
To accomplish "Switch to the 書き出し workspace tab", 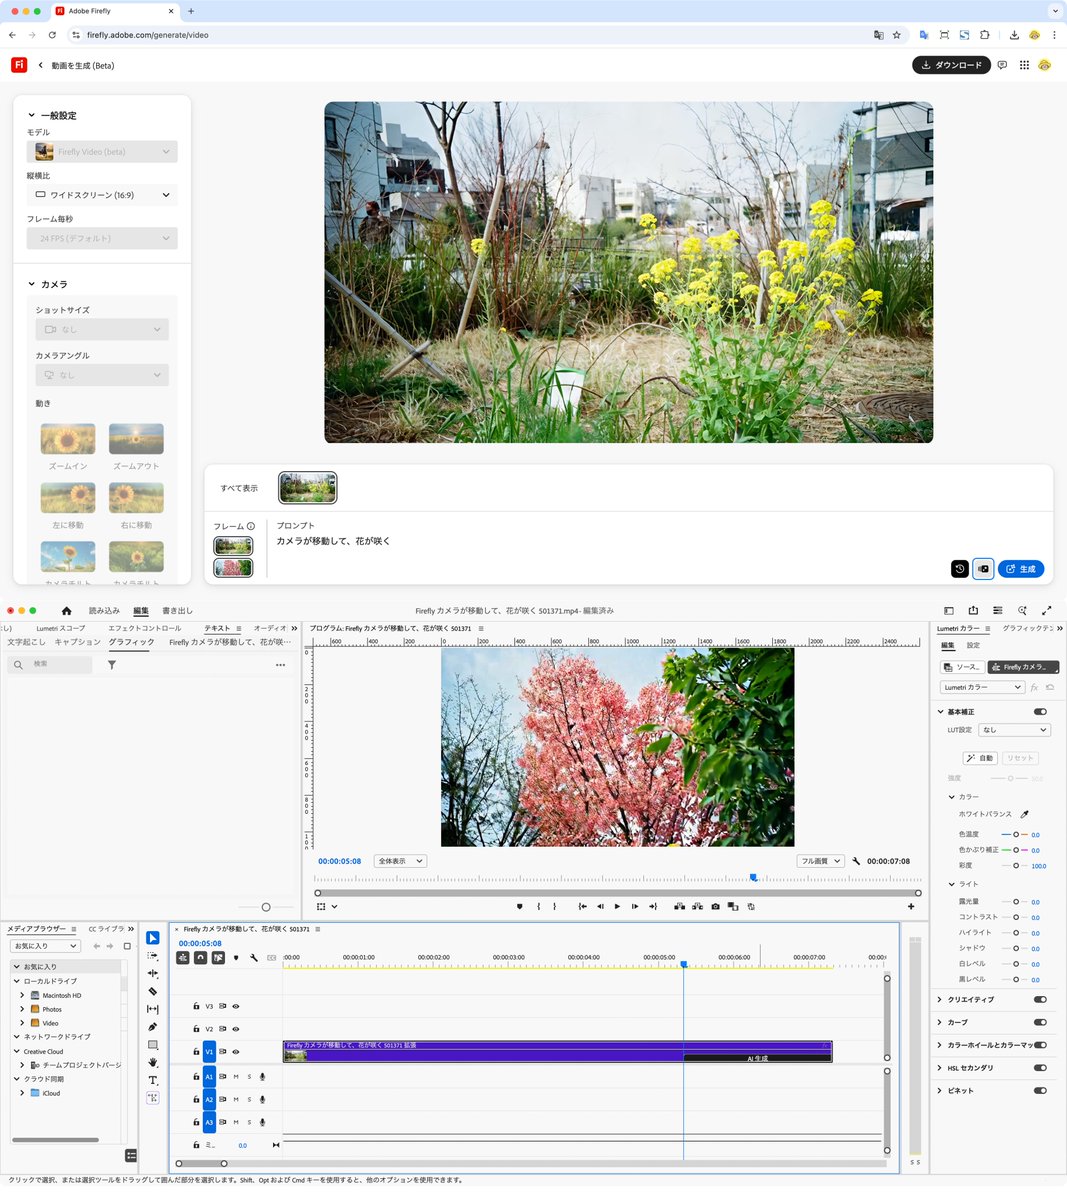I will [x=177, y=611].
